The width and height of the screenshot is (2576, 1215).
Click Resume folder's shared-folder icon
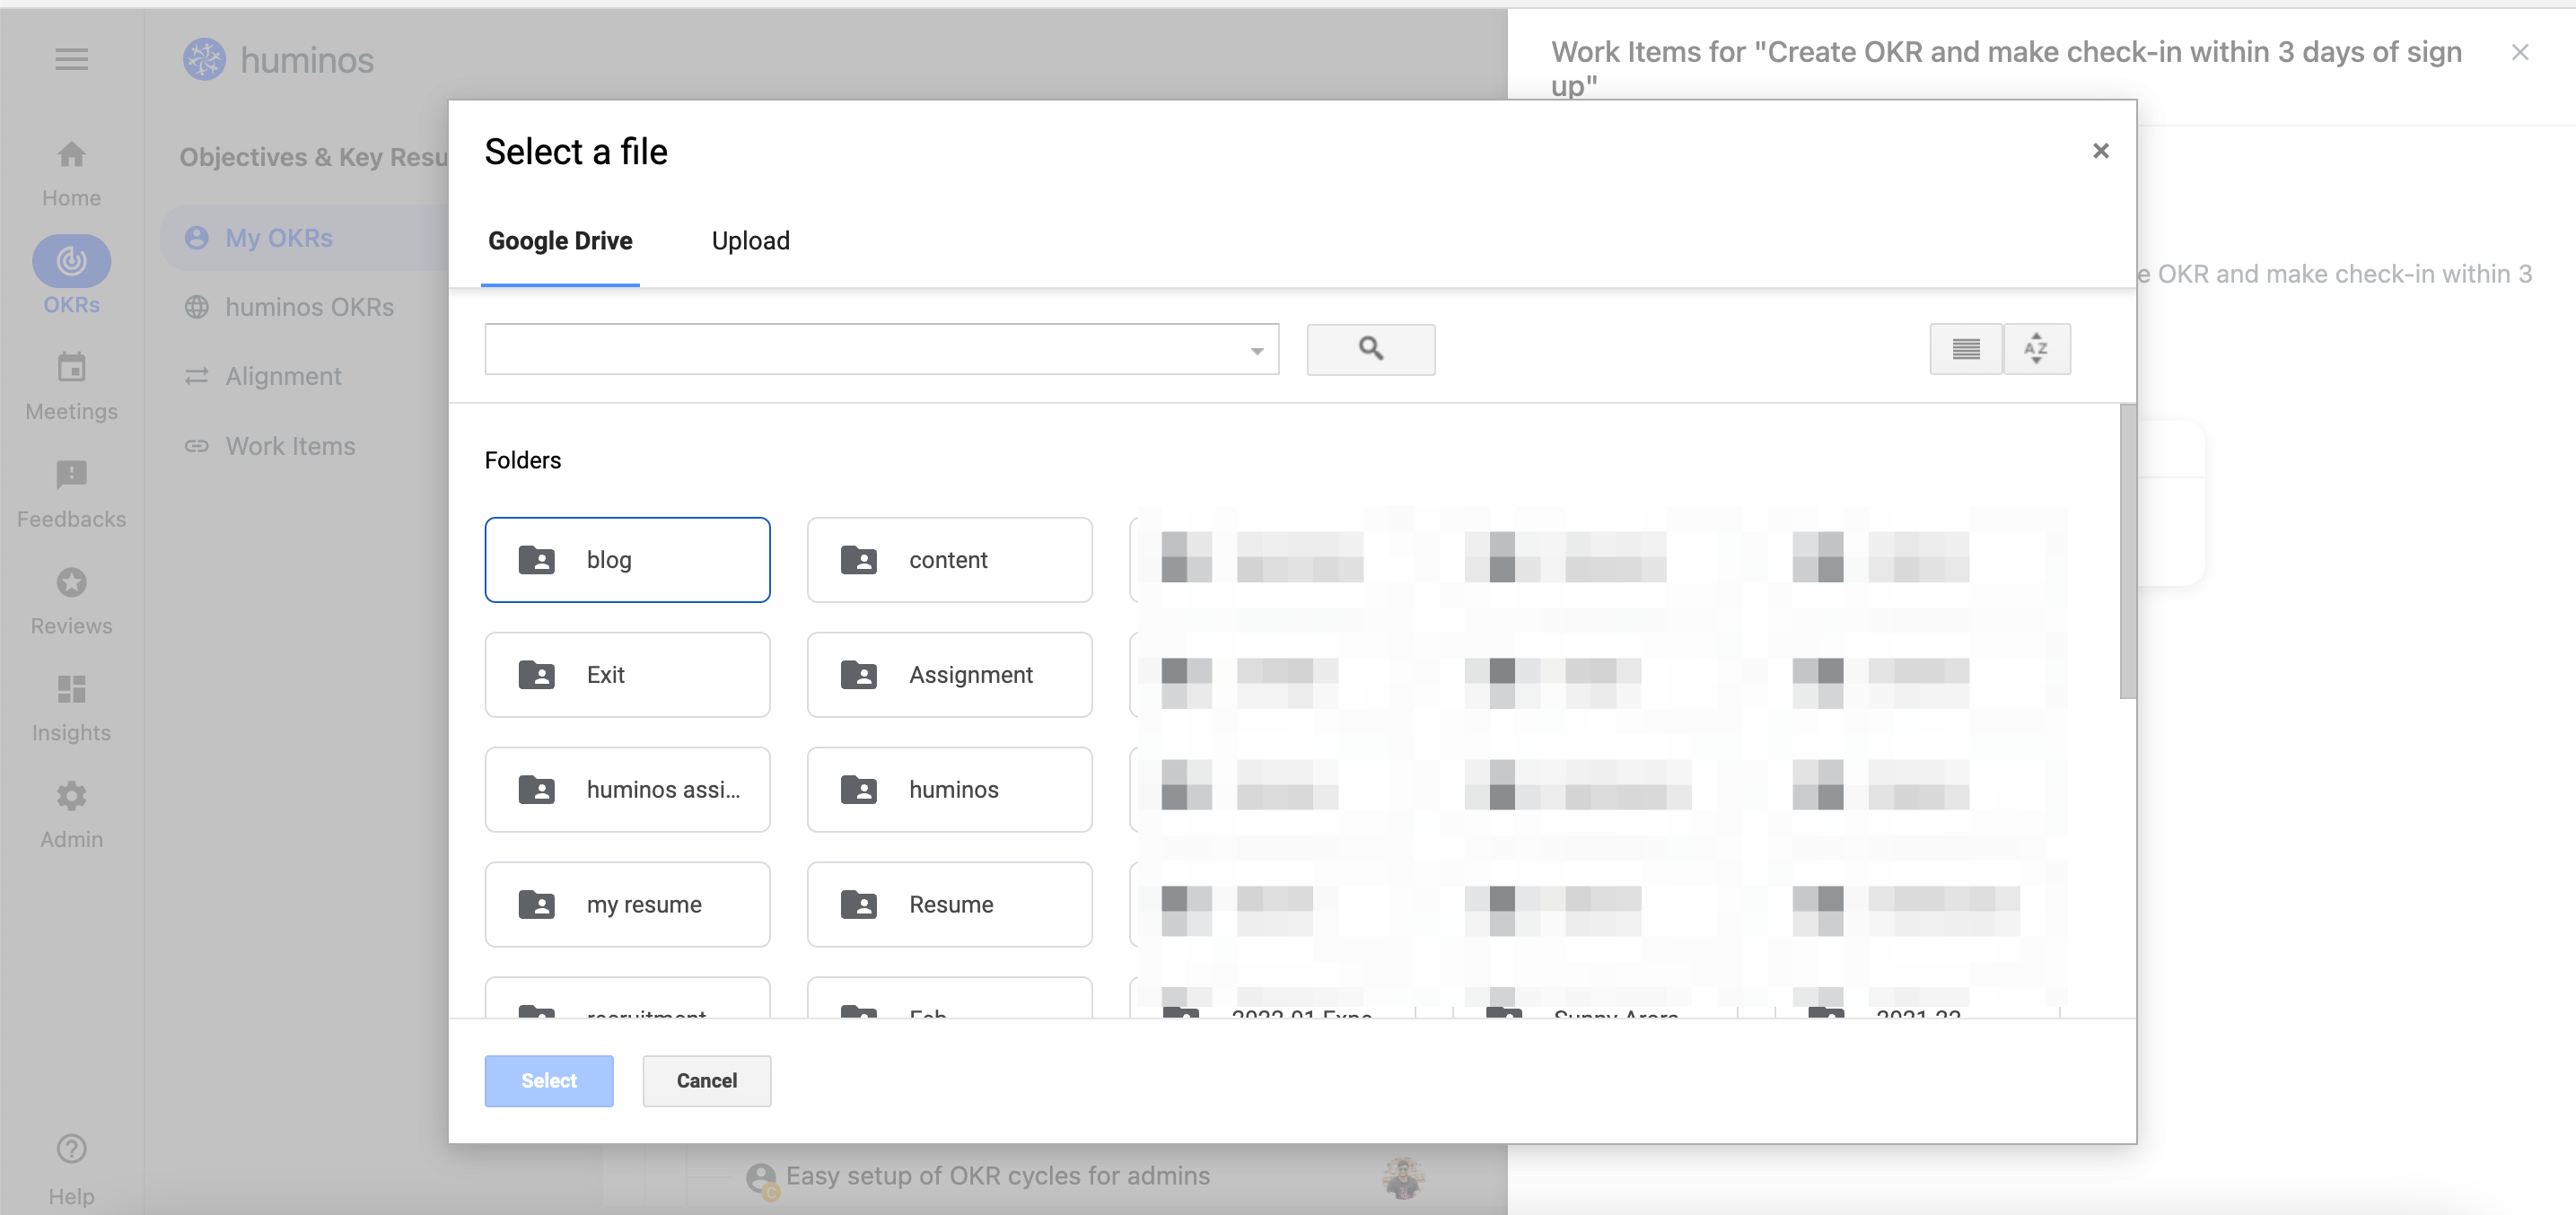[858, 905]
